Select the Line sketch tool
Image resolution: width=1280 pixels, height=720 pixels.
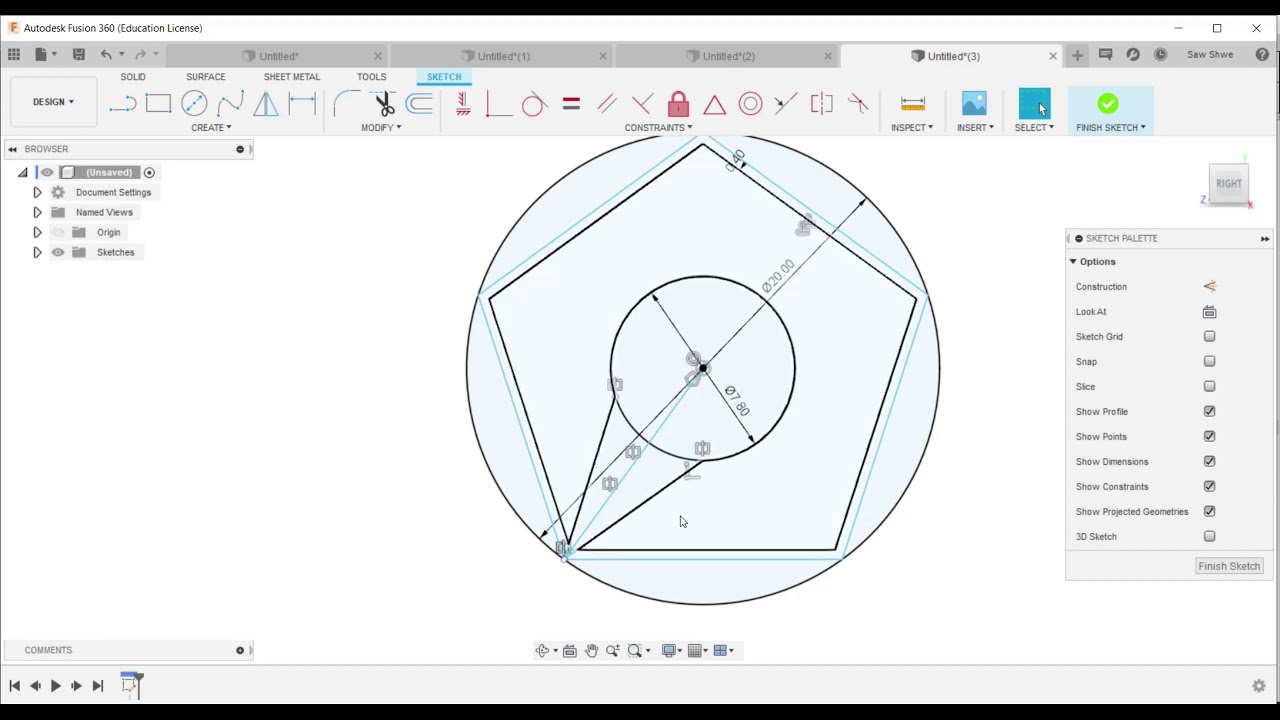click(x=122, y=103)
